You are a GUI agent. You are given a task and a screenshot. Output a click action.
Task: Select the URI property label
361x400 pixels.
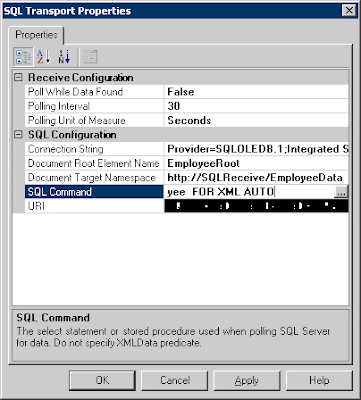tap(94, 206)
